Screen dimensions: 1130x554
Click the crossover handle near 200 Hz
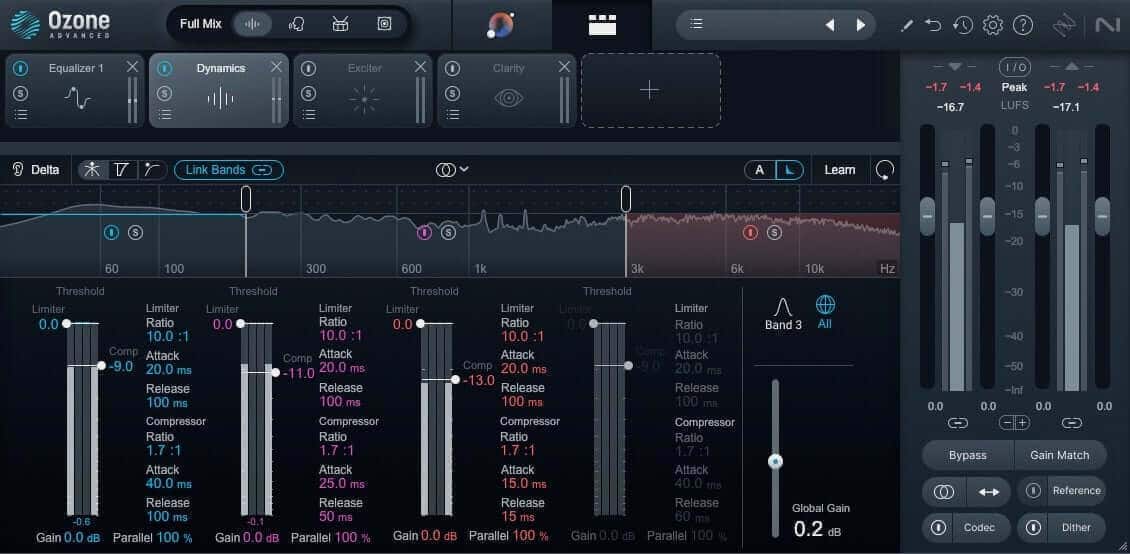tap(246, 199)
